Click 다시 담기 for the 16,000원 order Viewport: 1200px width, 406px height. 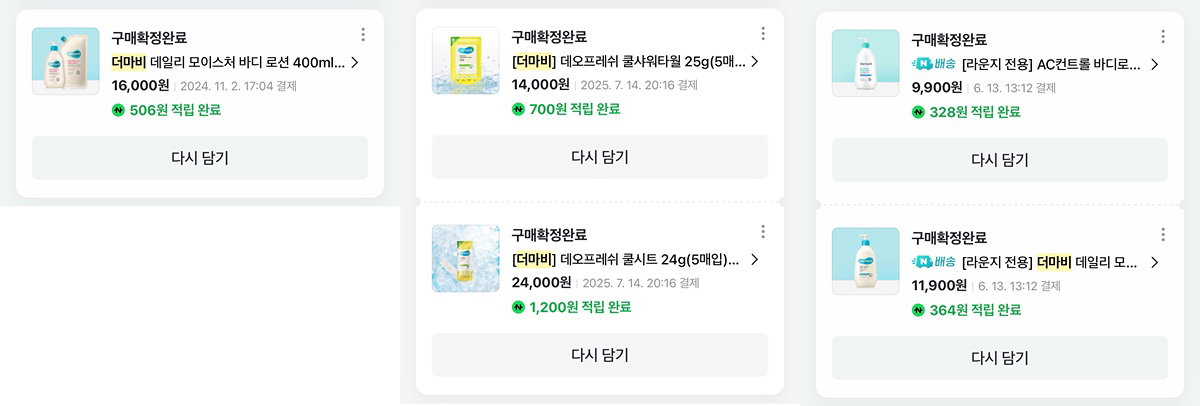200,158
